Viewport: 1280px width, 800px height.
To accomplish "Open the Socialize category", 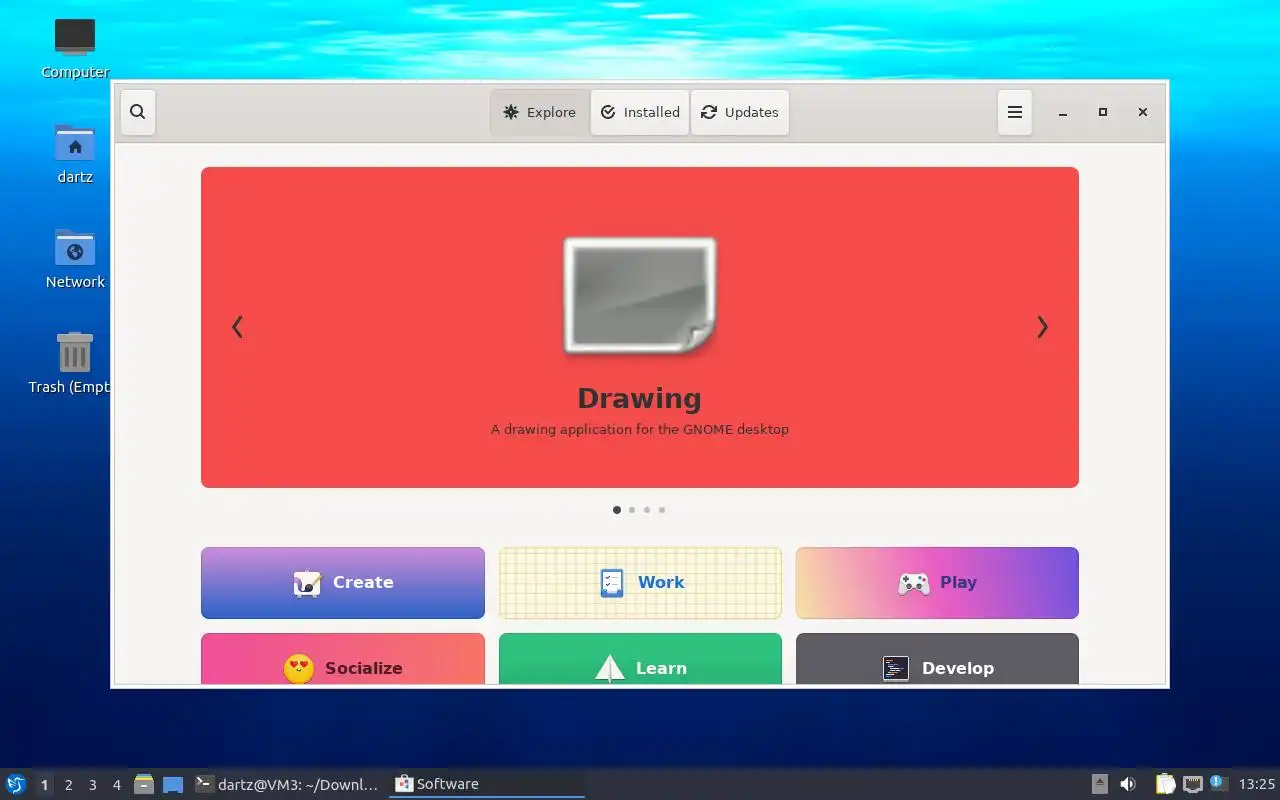I will click(343, 659).
